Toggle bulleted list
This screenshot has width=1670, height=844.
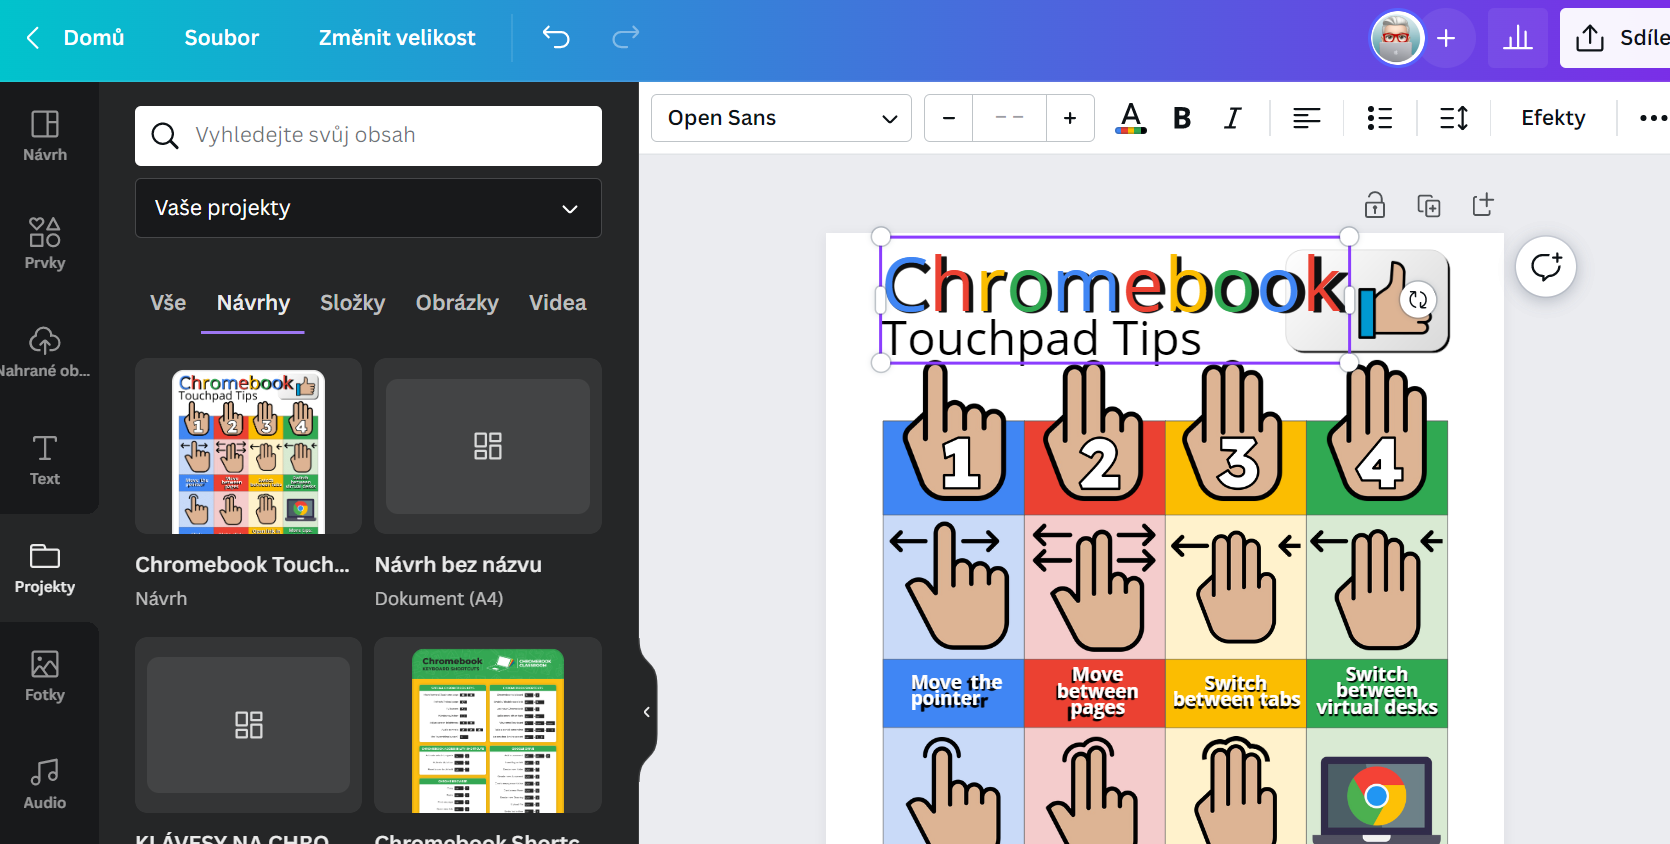tap(1380, 118)
